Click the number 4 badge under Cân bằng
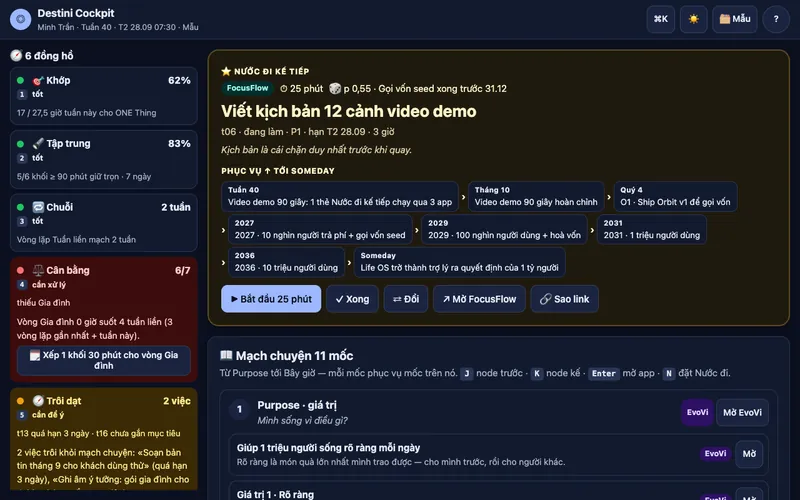This screenshot has width=800, height=500. point(21,285)
